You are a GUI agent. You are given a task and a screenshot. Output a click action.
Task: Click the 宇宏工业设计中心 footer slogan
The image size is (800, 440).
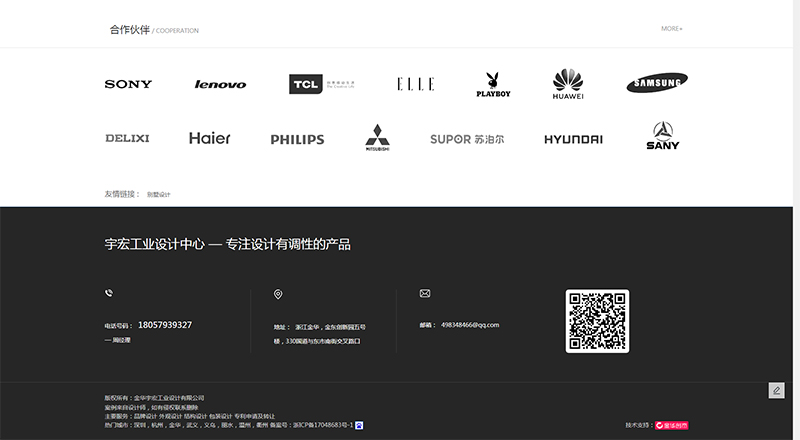pyautogui.click(x=228, y=245)
